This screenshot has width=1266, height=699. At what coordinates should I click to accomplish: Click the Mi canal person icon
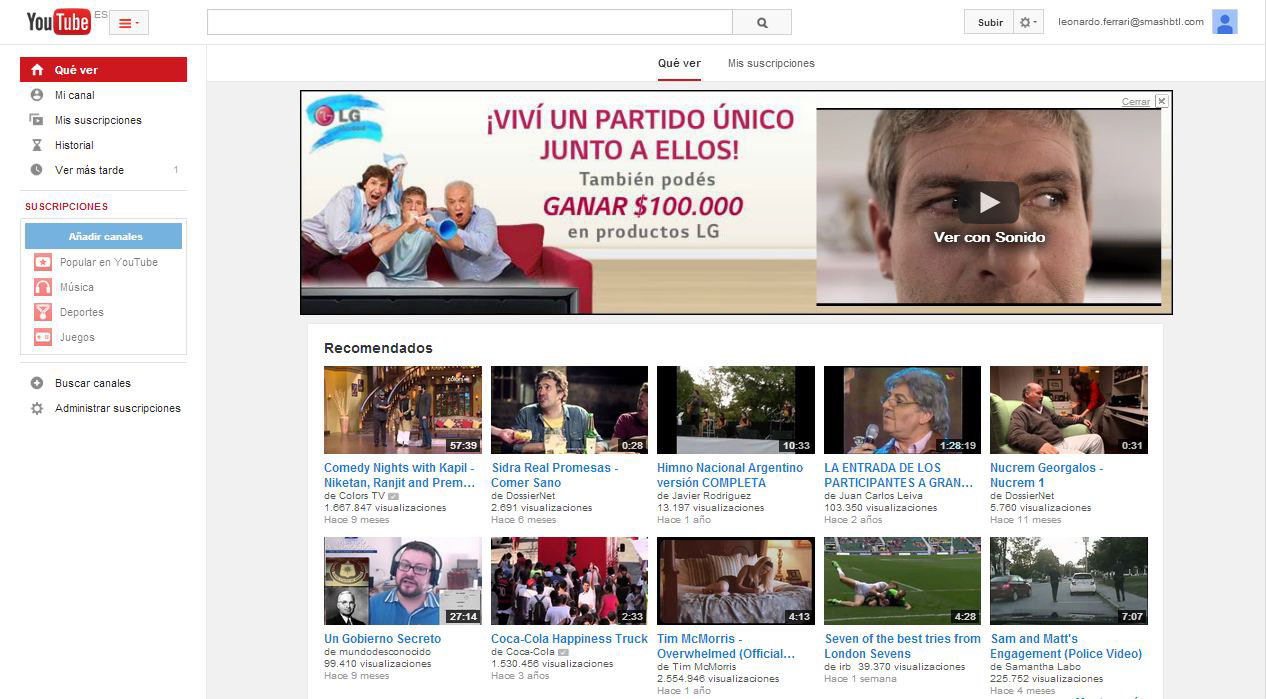(37, 95)
